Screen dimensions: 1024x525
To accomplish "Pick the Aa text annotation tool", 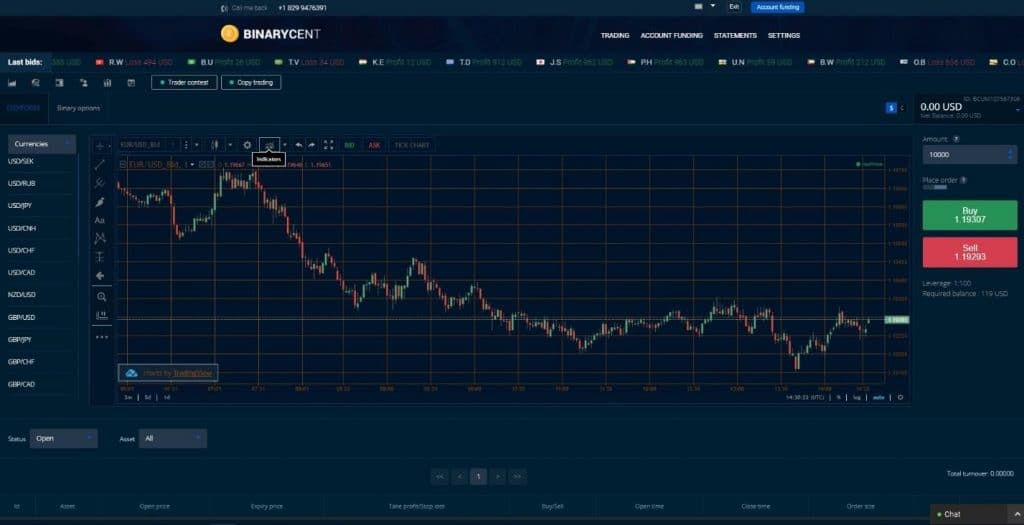I will click(99, 220).
